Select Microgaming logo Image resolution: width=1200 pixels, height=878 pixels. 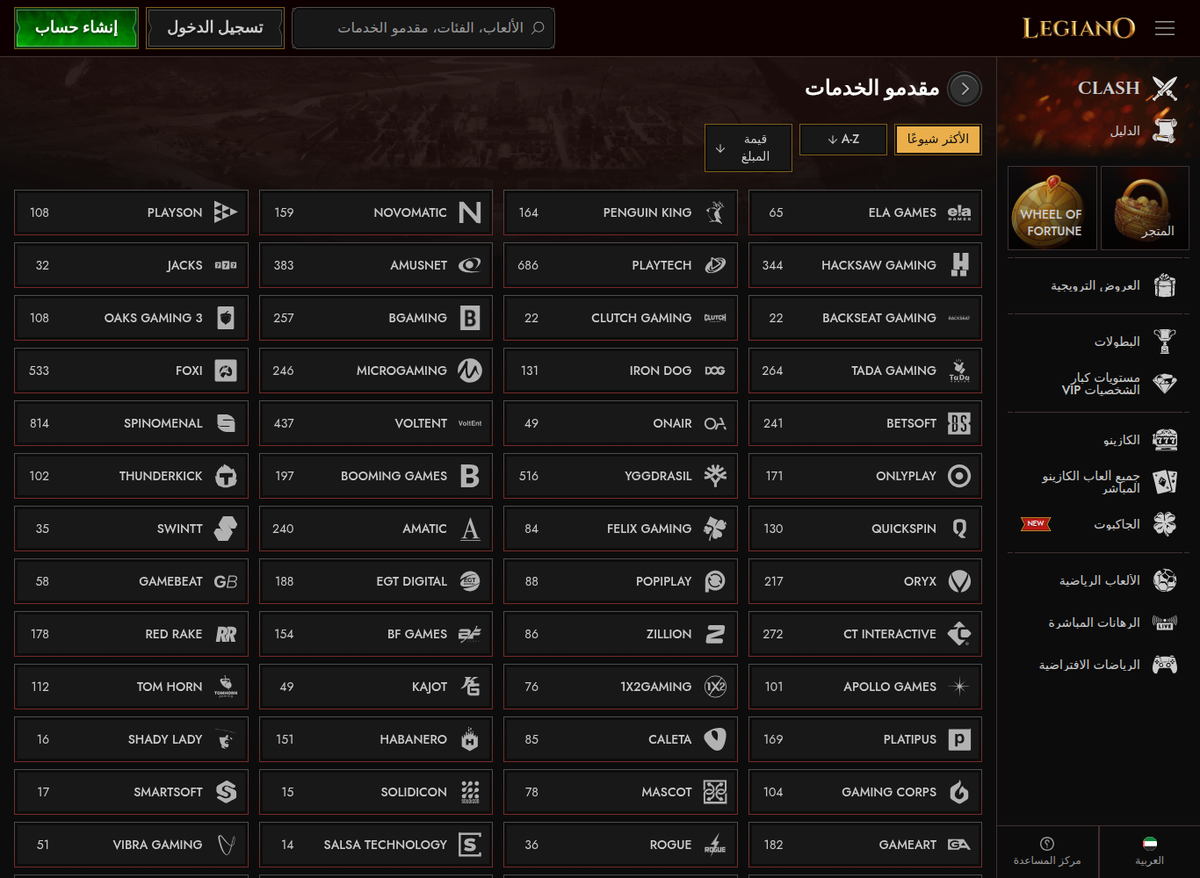tap(470, 371)
